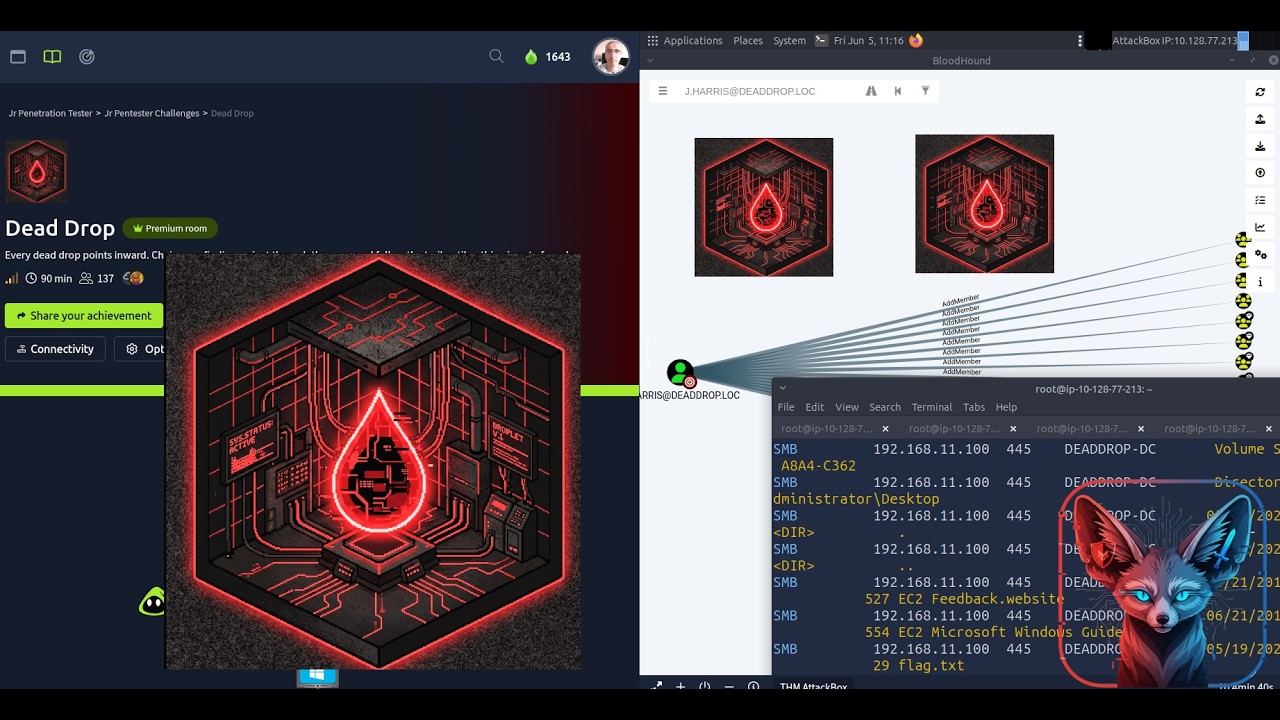Open user profile avatar
The height and width of the screenshot is (720, 1280).
tap(610, 57)
